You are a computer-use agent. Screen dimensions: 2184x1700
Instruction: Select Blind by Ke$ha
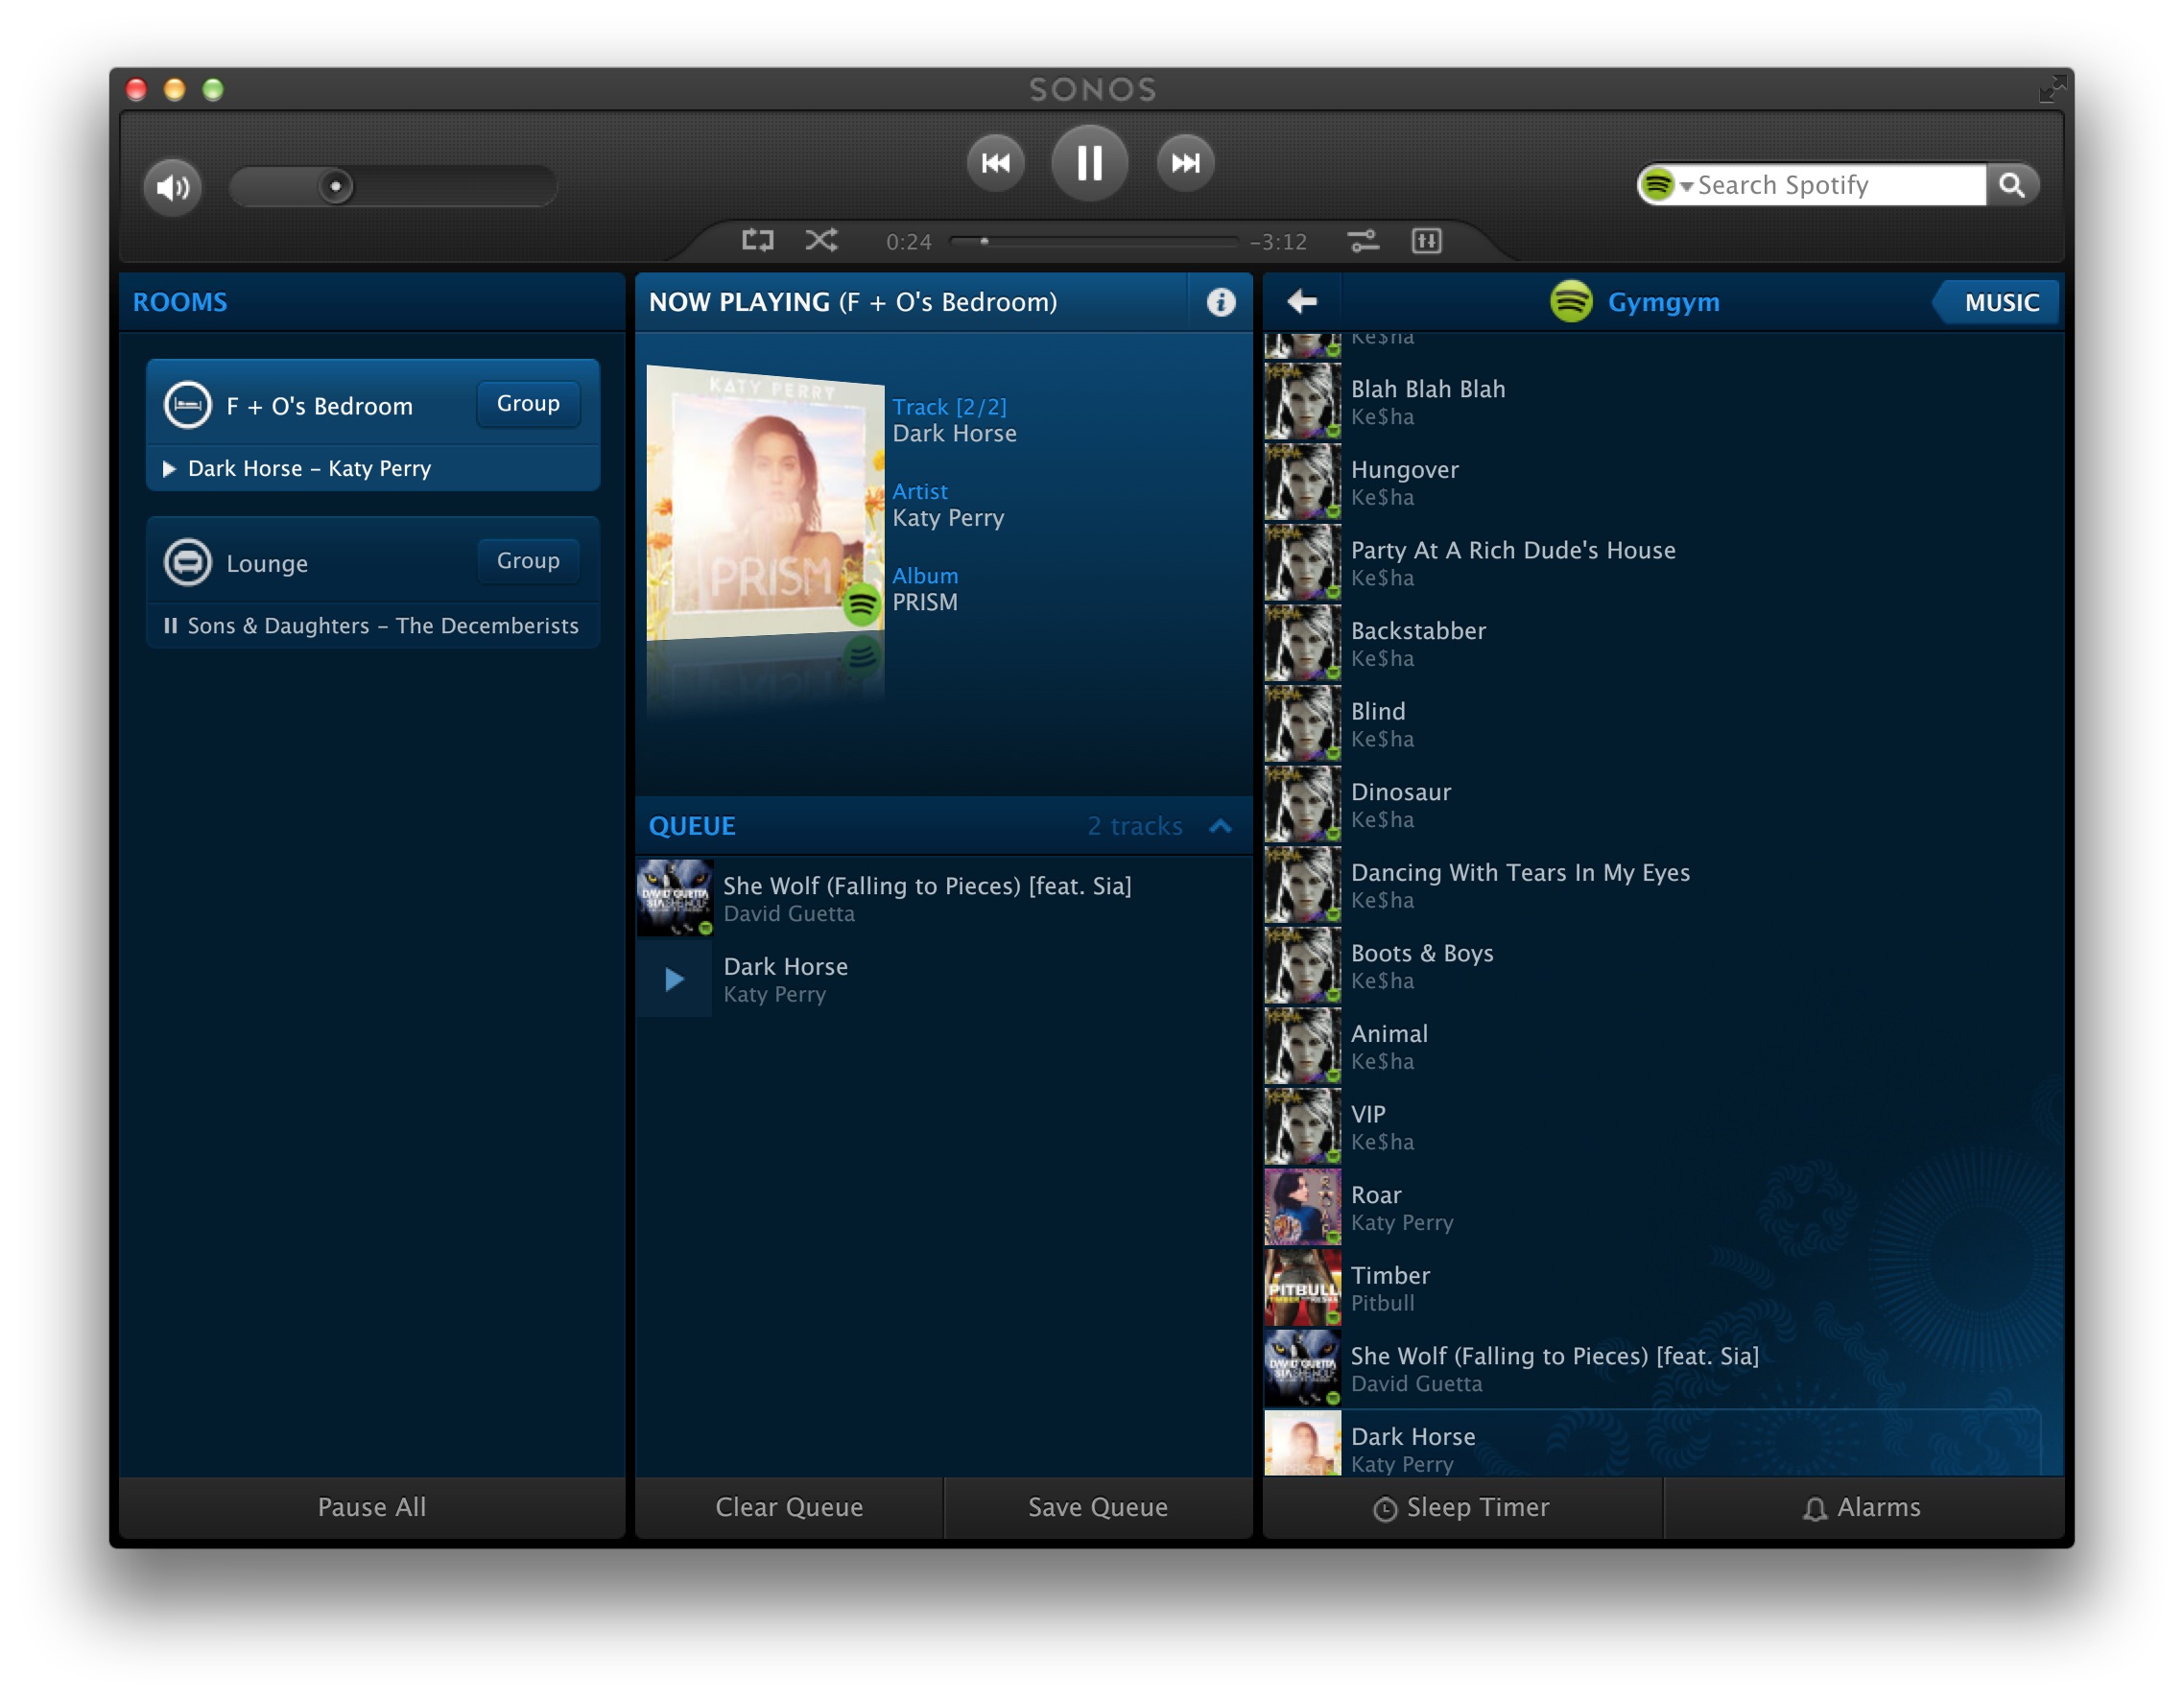click(x=1663, y=724)
